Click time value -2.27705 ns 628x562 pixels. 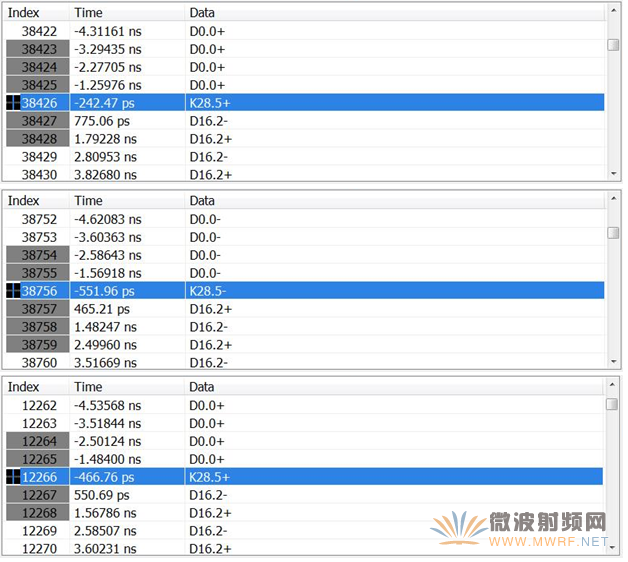tap(108, 67)
